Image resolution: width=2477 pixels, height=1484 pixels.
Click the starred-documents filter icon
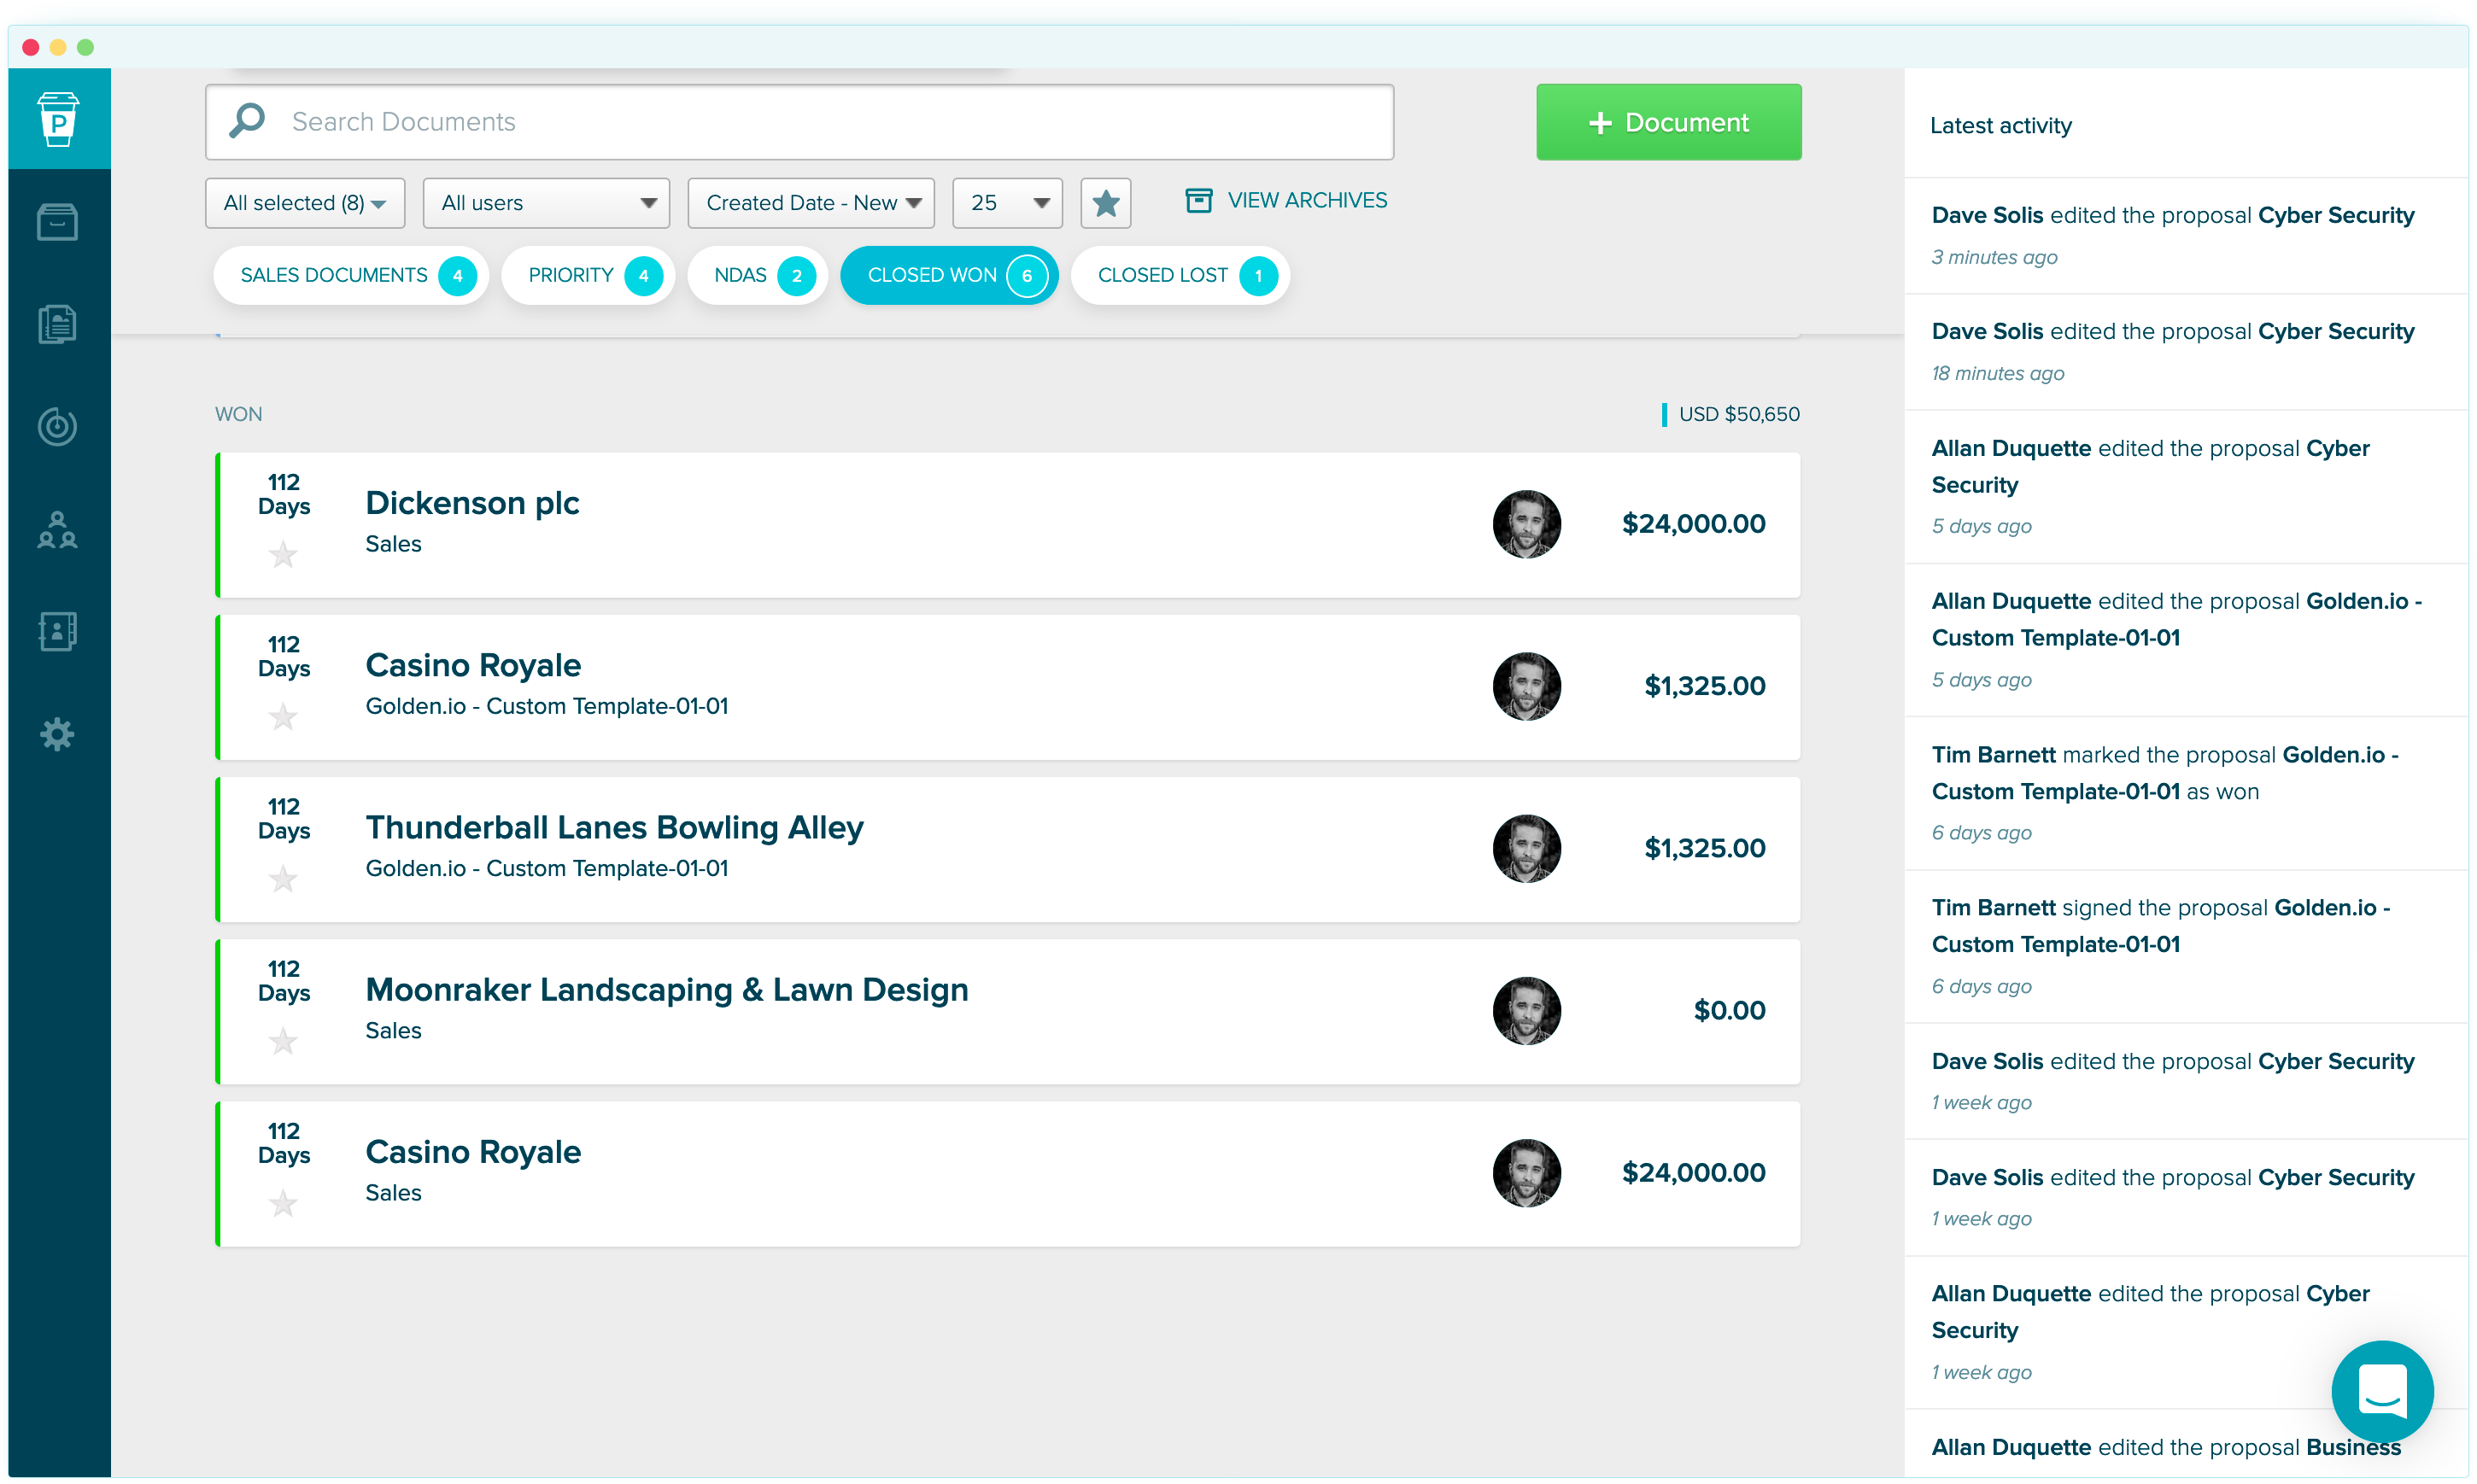point(1105,202)
